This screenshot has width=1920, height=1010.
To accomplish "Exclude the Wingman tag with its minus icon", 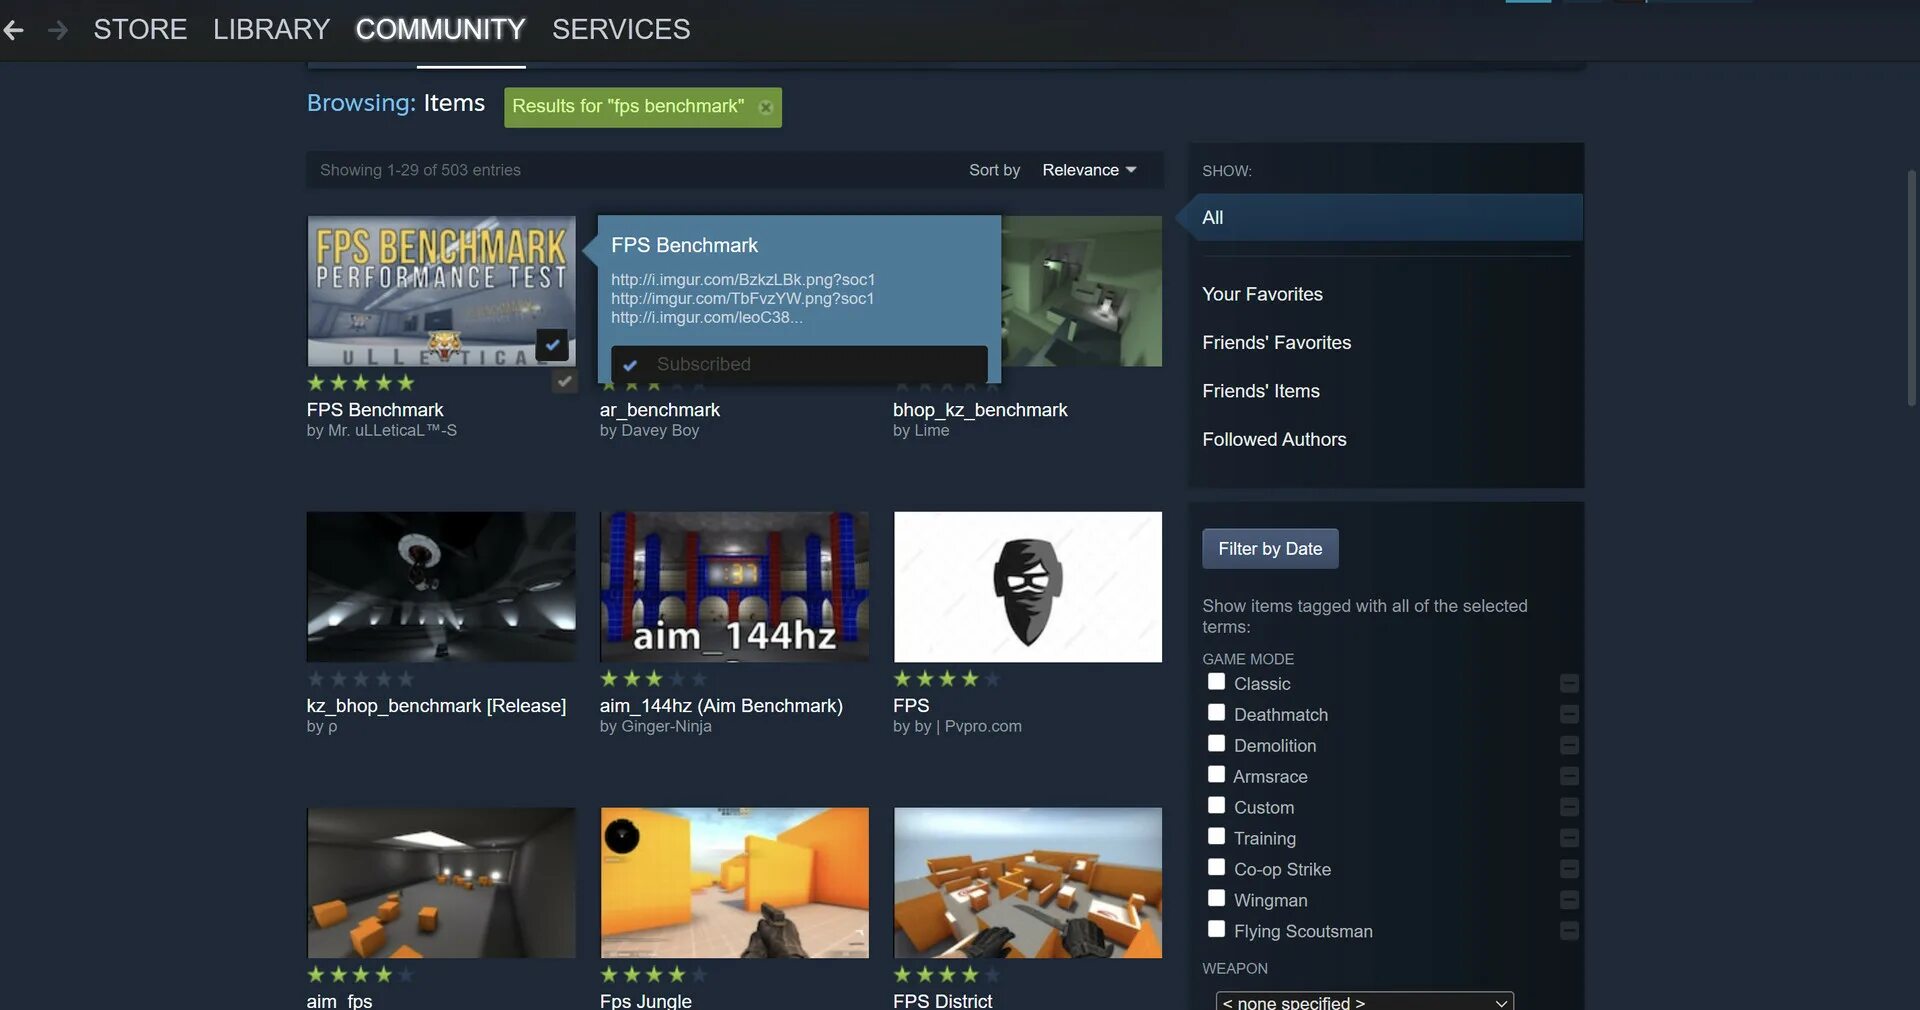I will pyautogui.click(x=1569, y=900).
